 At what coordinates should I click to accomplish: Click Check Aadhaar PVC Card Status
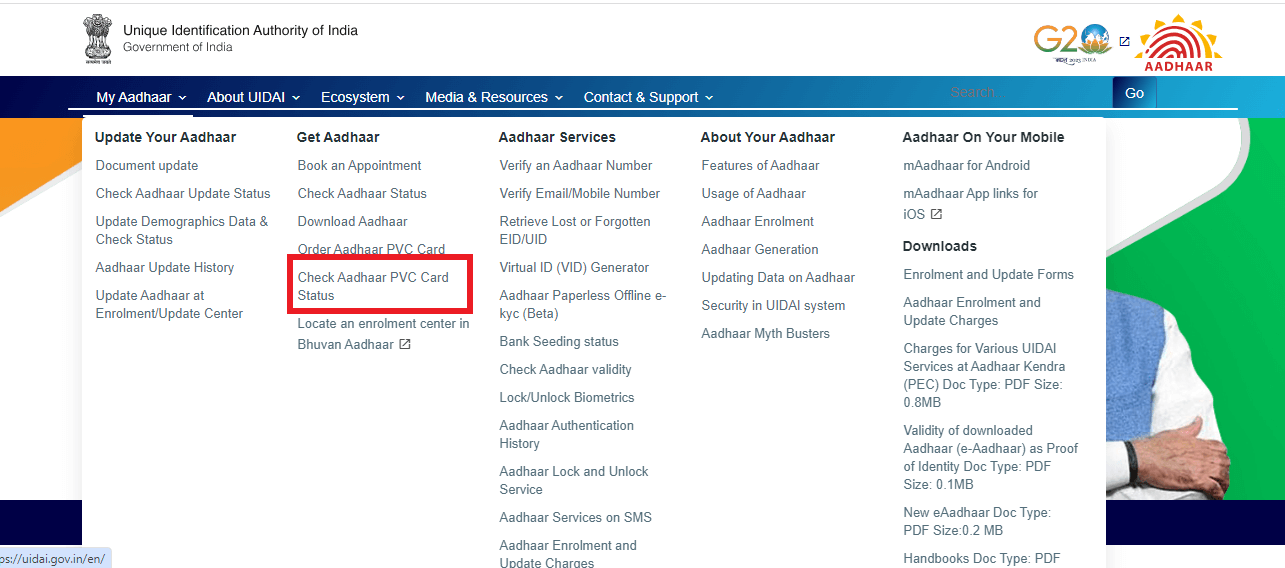click(373, 287)
